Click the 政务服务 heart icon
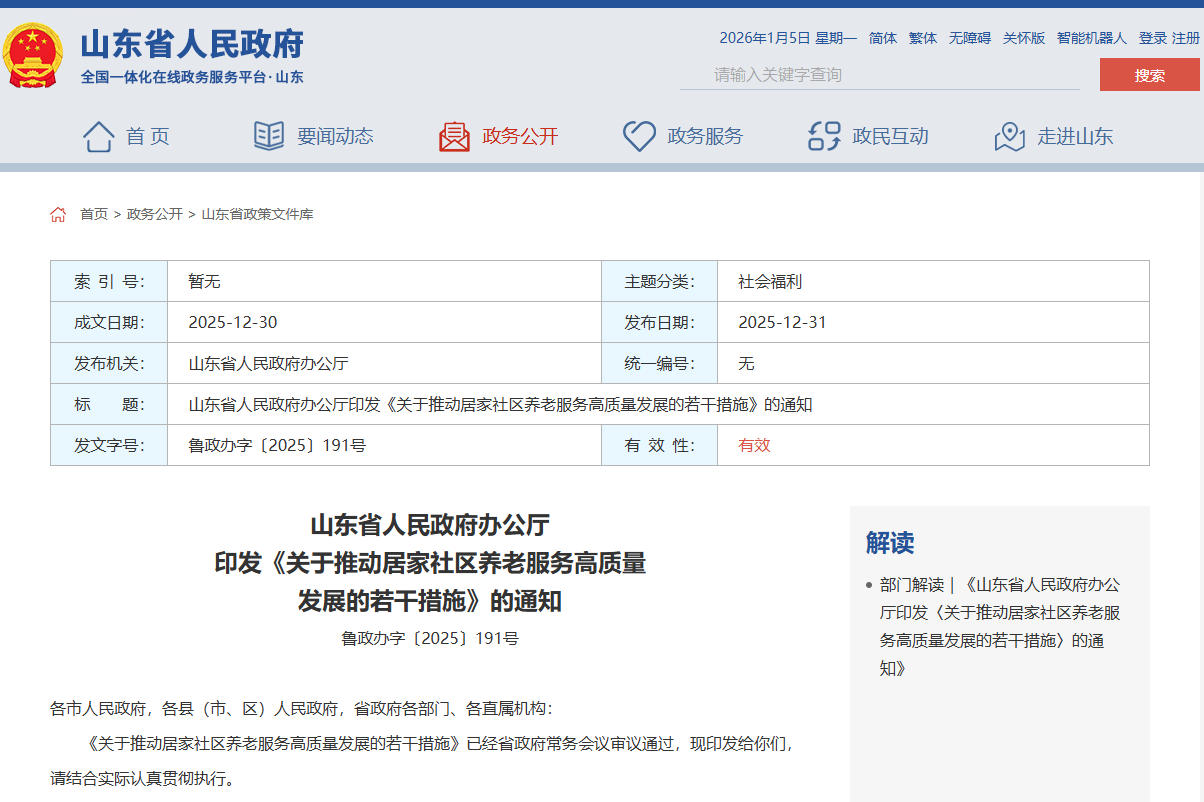Image resolution: width=1204 pixels, height=802 pixels. [639, 136]
